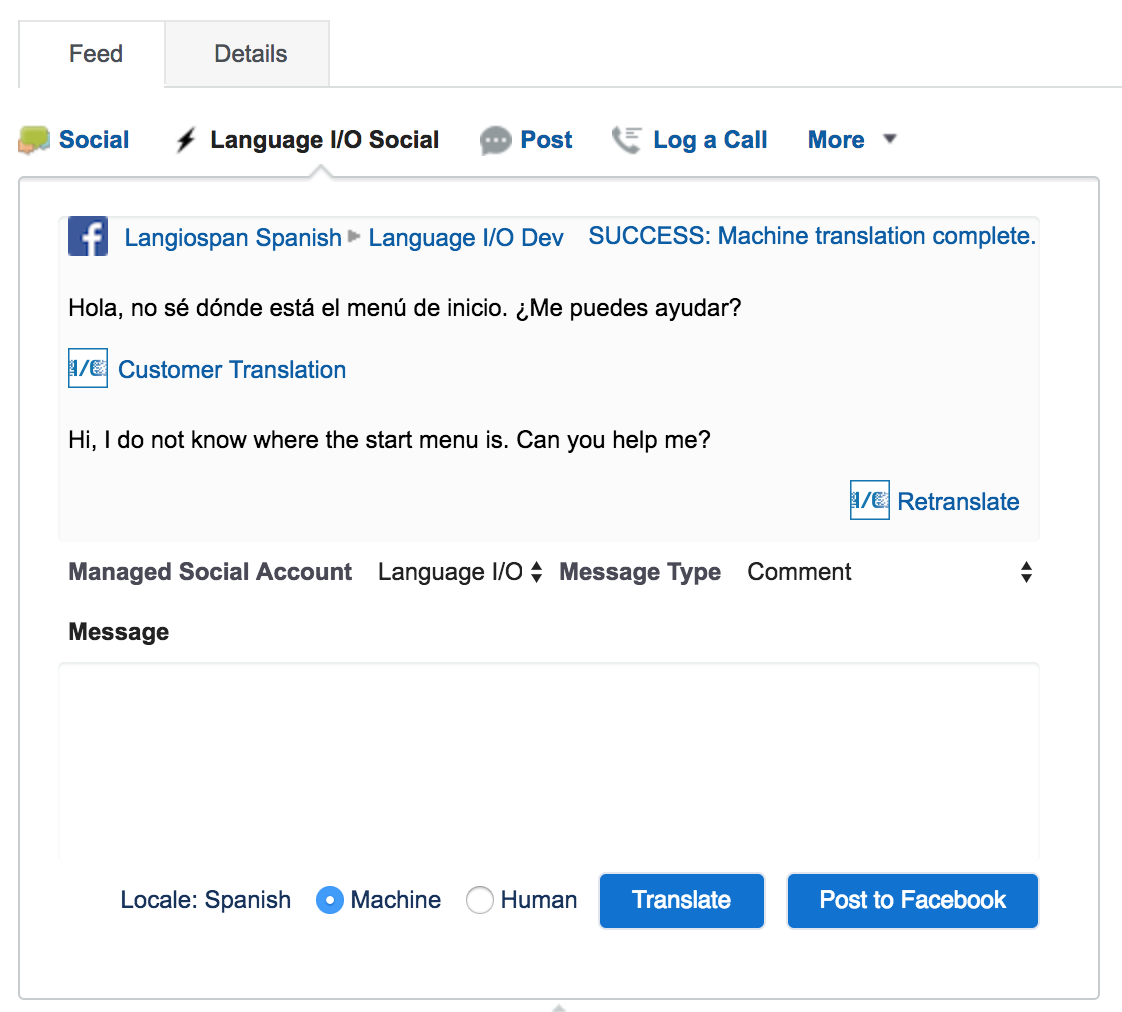Switch to the Details tab
1122x1012 pixels.
tap(250, 54)
